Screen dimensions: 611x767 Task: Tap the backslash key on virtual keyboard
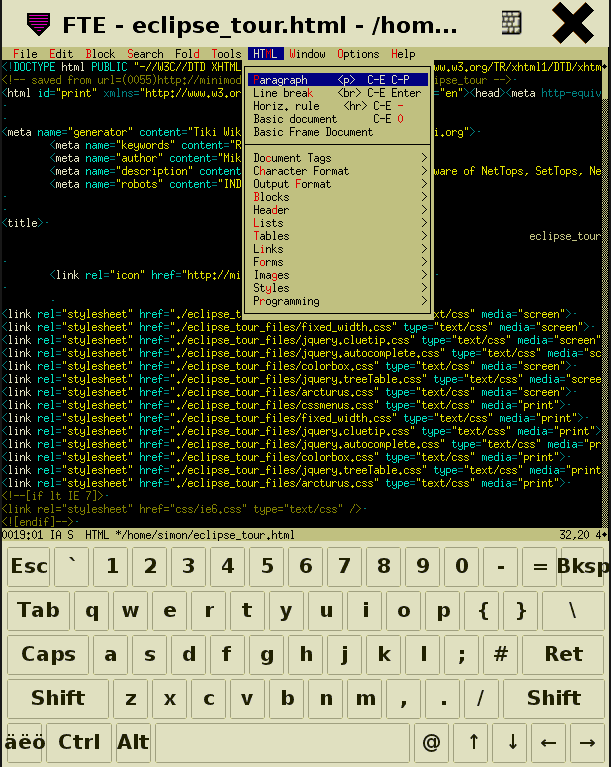point(572,610)
